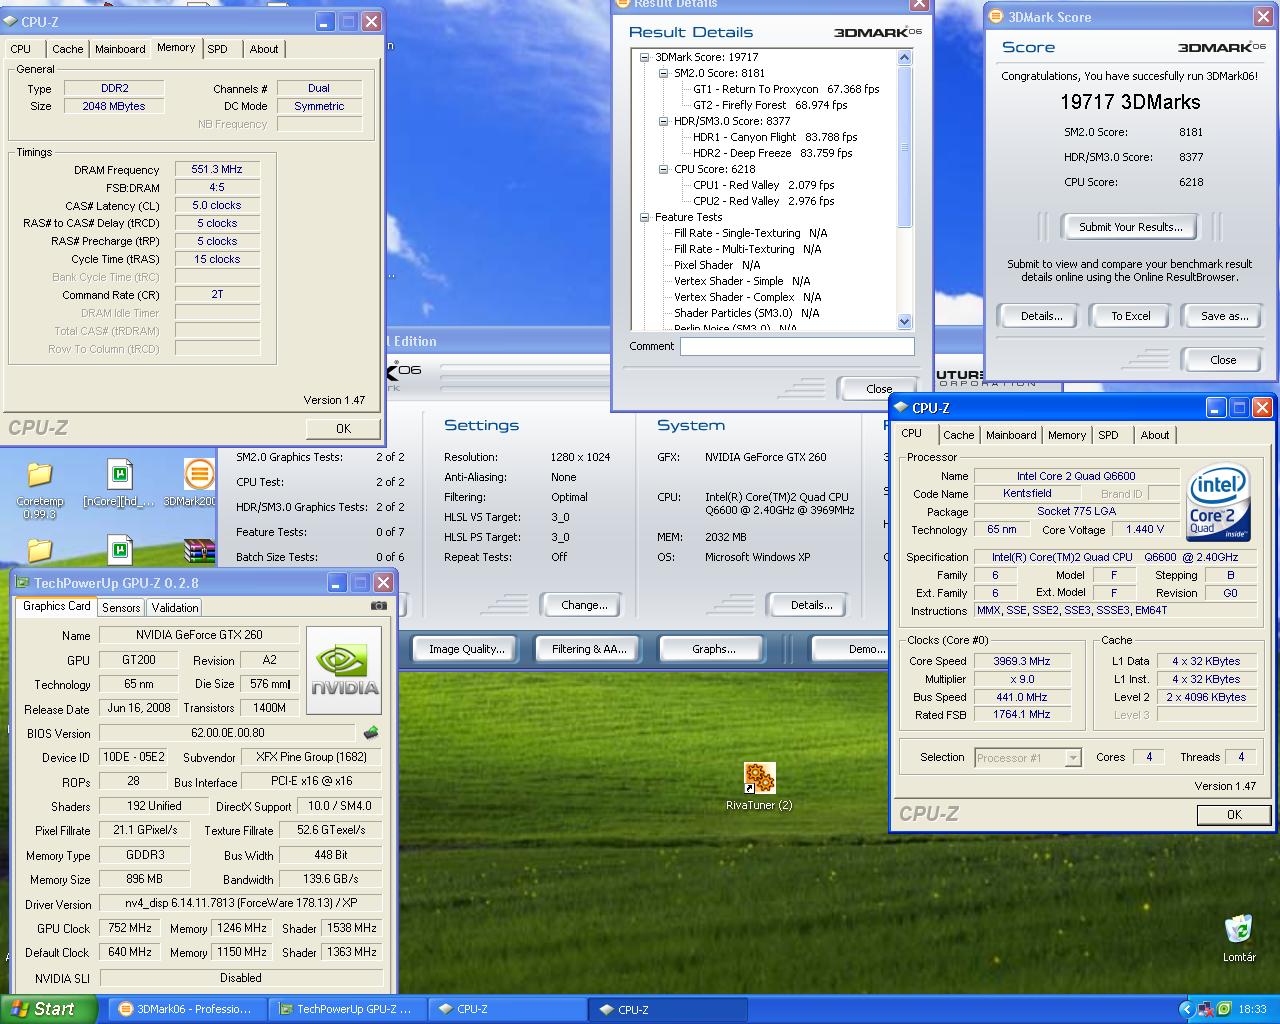Click the GPU-Z camera screenshot icon
This screenshot has width=1280, height=1024.
point(379,606)
